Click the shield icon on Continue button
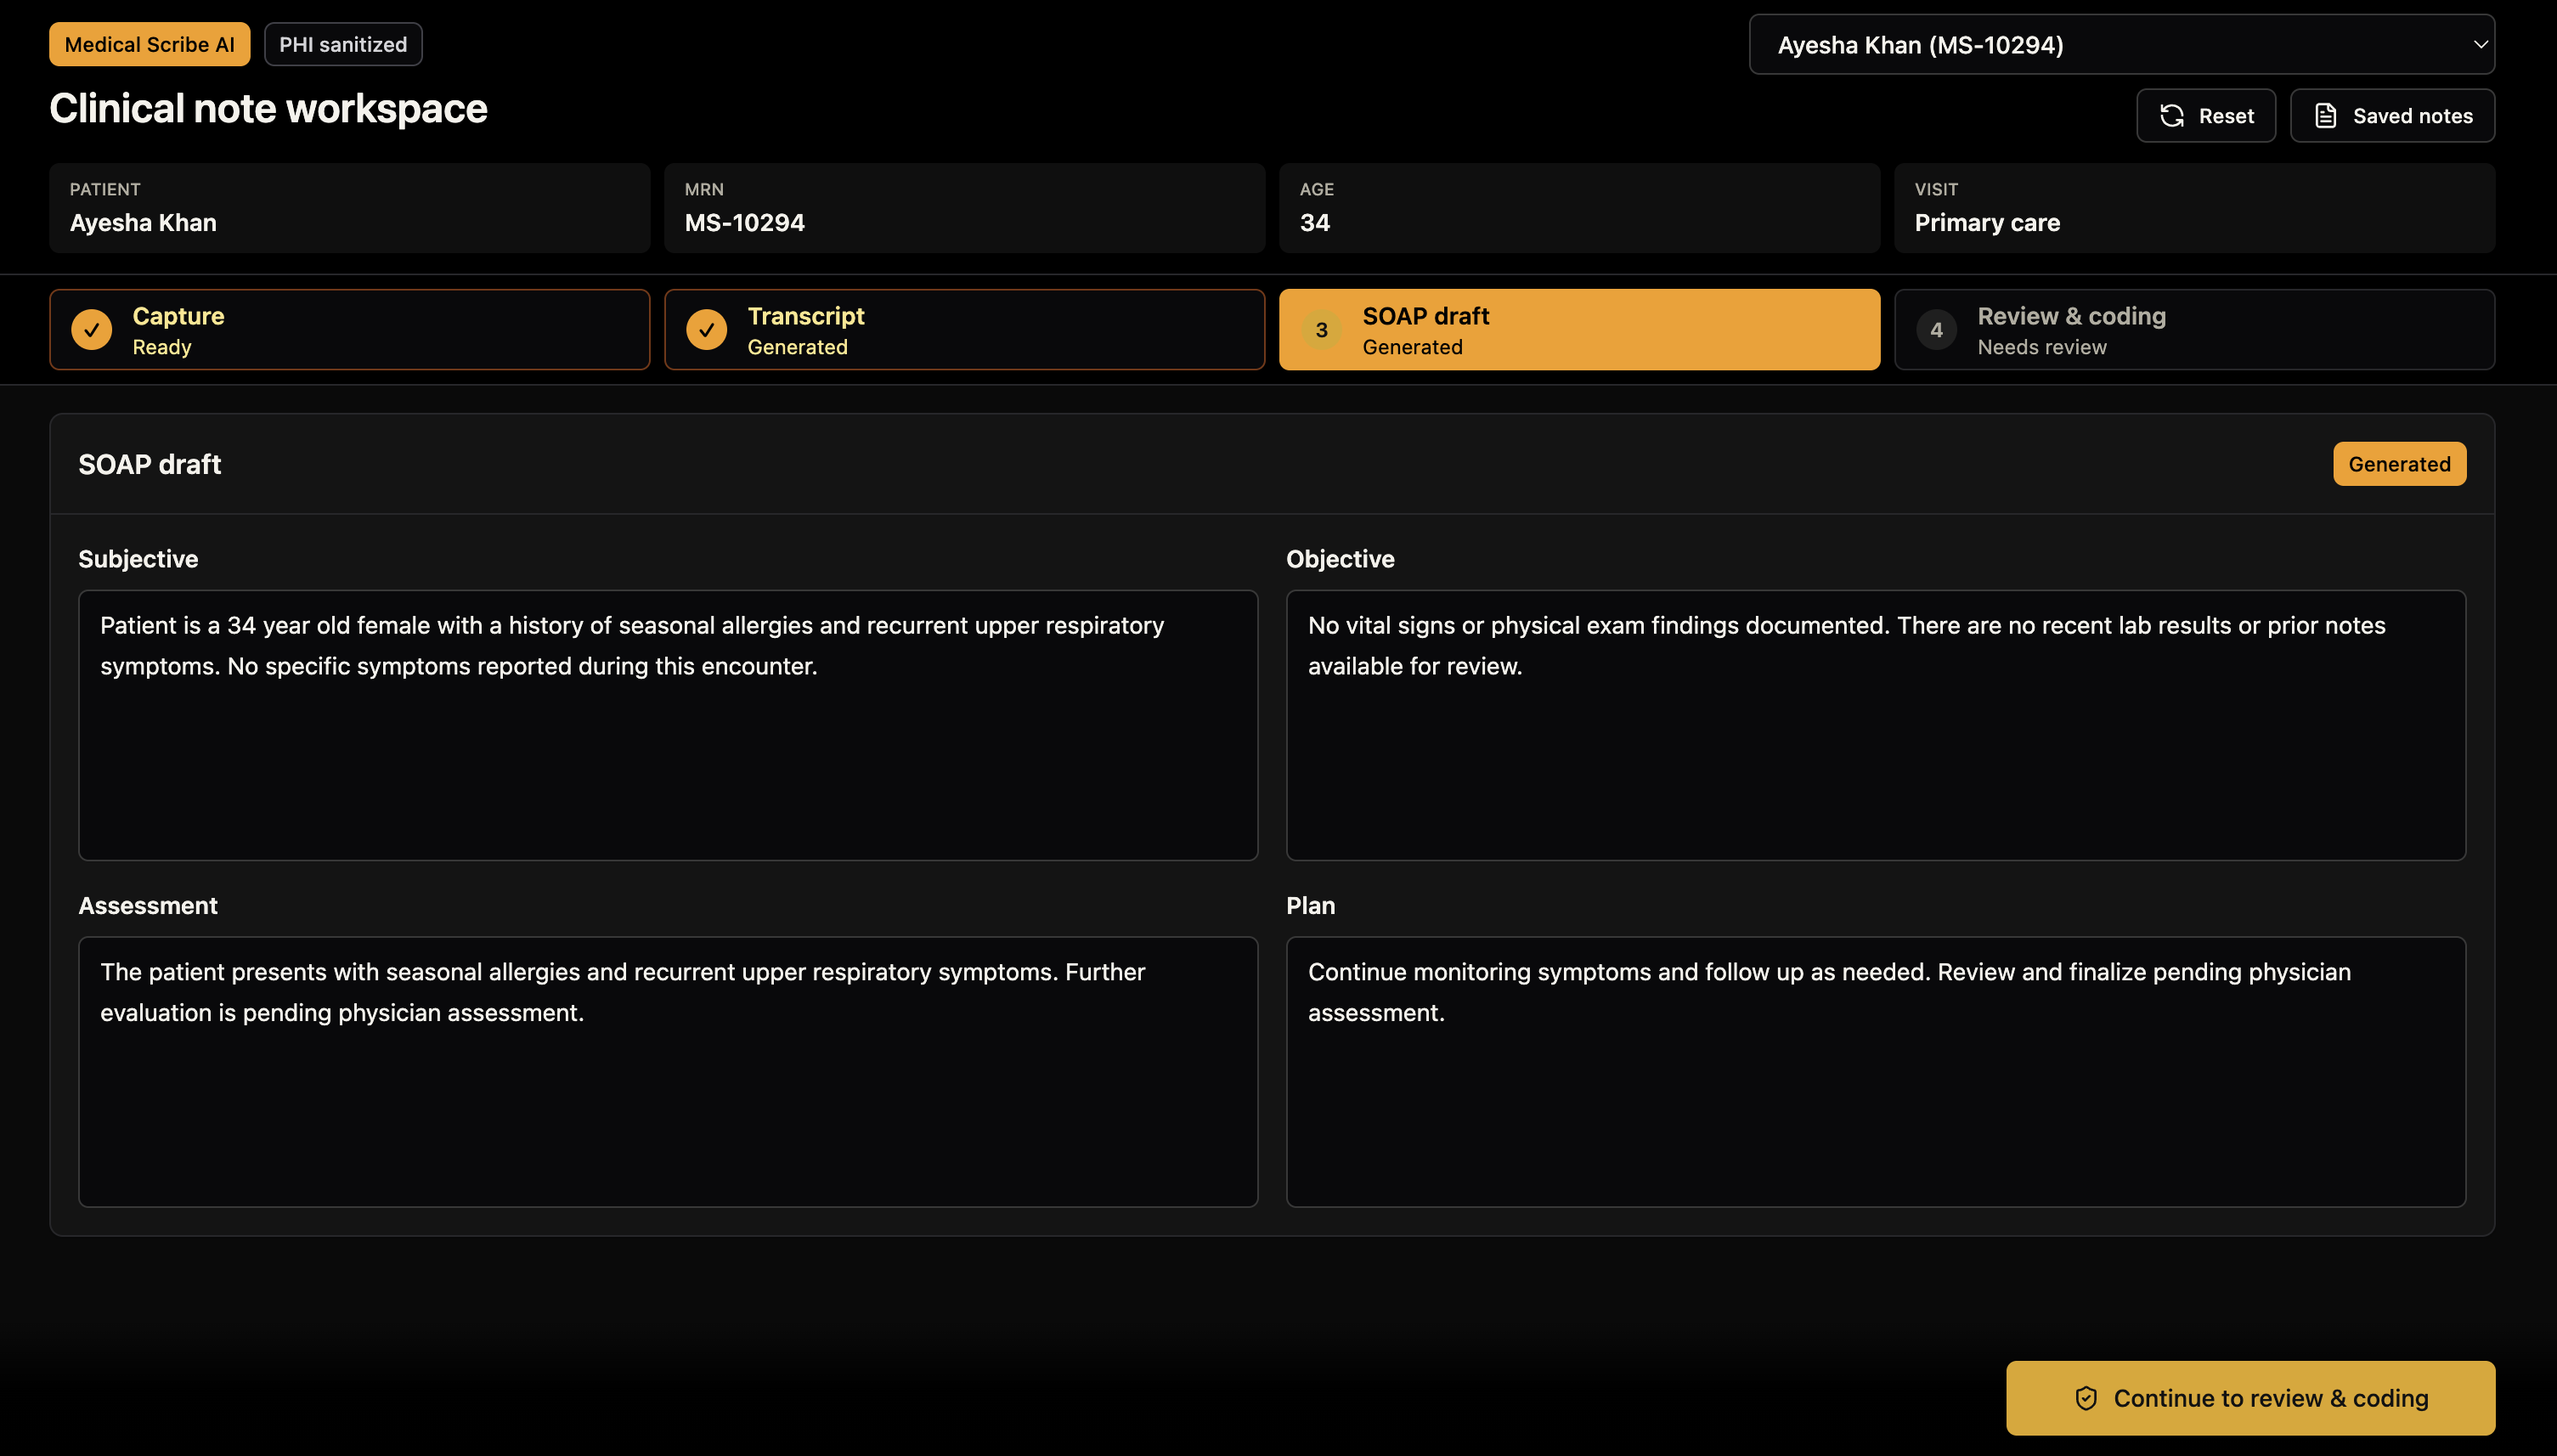The width and height of the screenshot is (2557, 1456). pyautogui.click(x=2086, y=1398)
